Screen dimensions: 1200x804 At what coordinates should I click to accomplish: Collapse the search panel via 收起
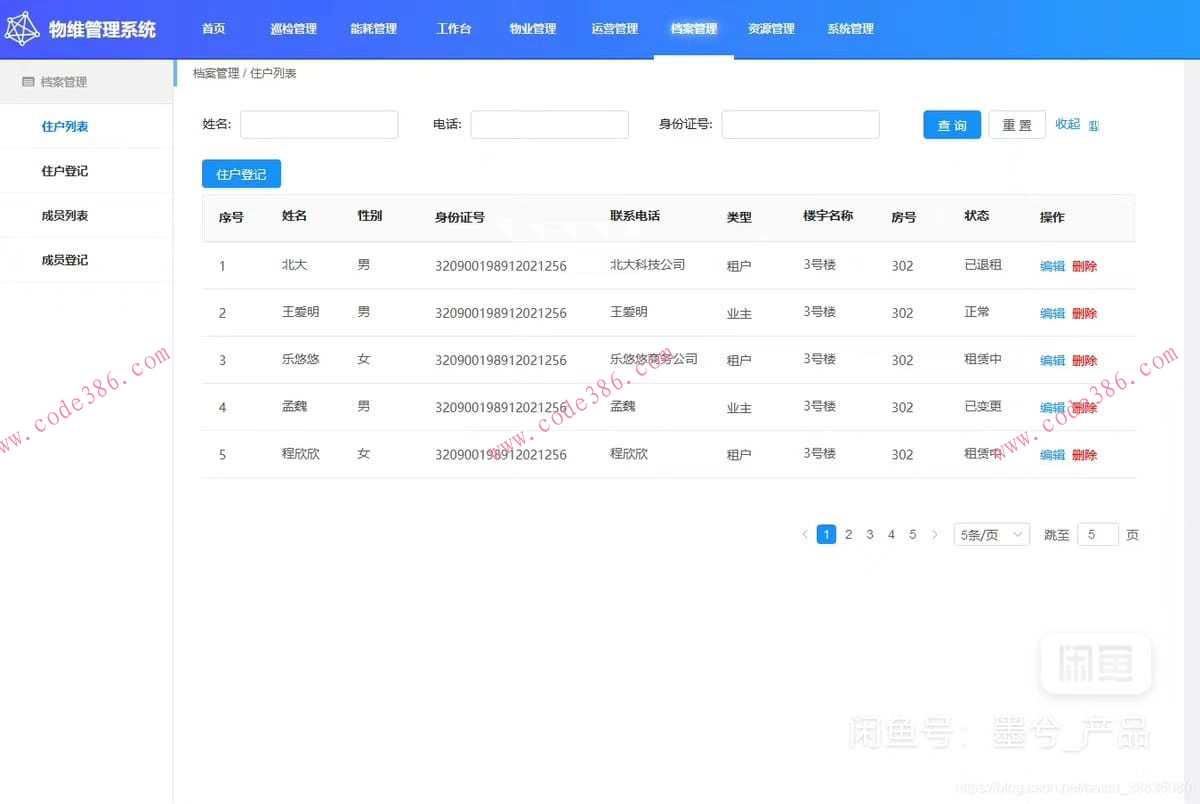[x=1067, y=124]
